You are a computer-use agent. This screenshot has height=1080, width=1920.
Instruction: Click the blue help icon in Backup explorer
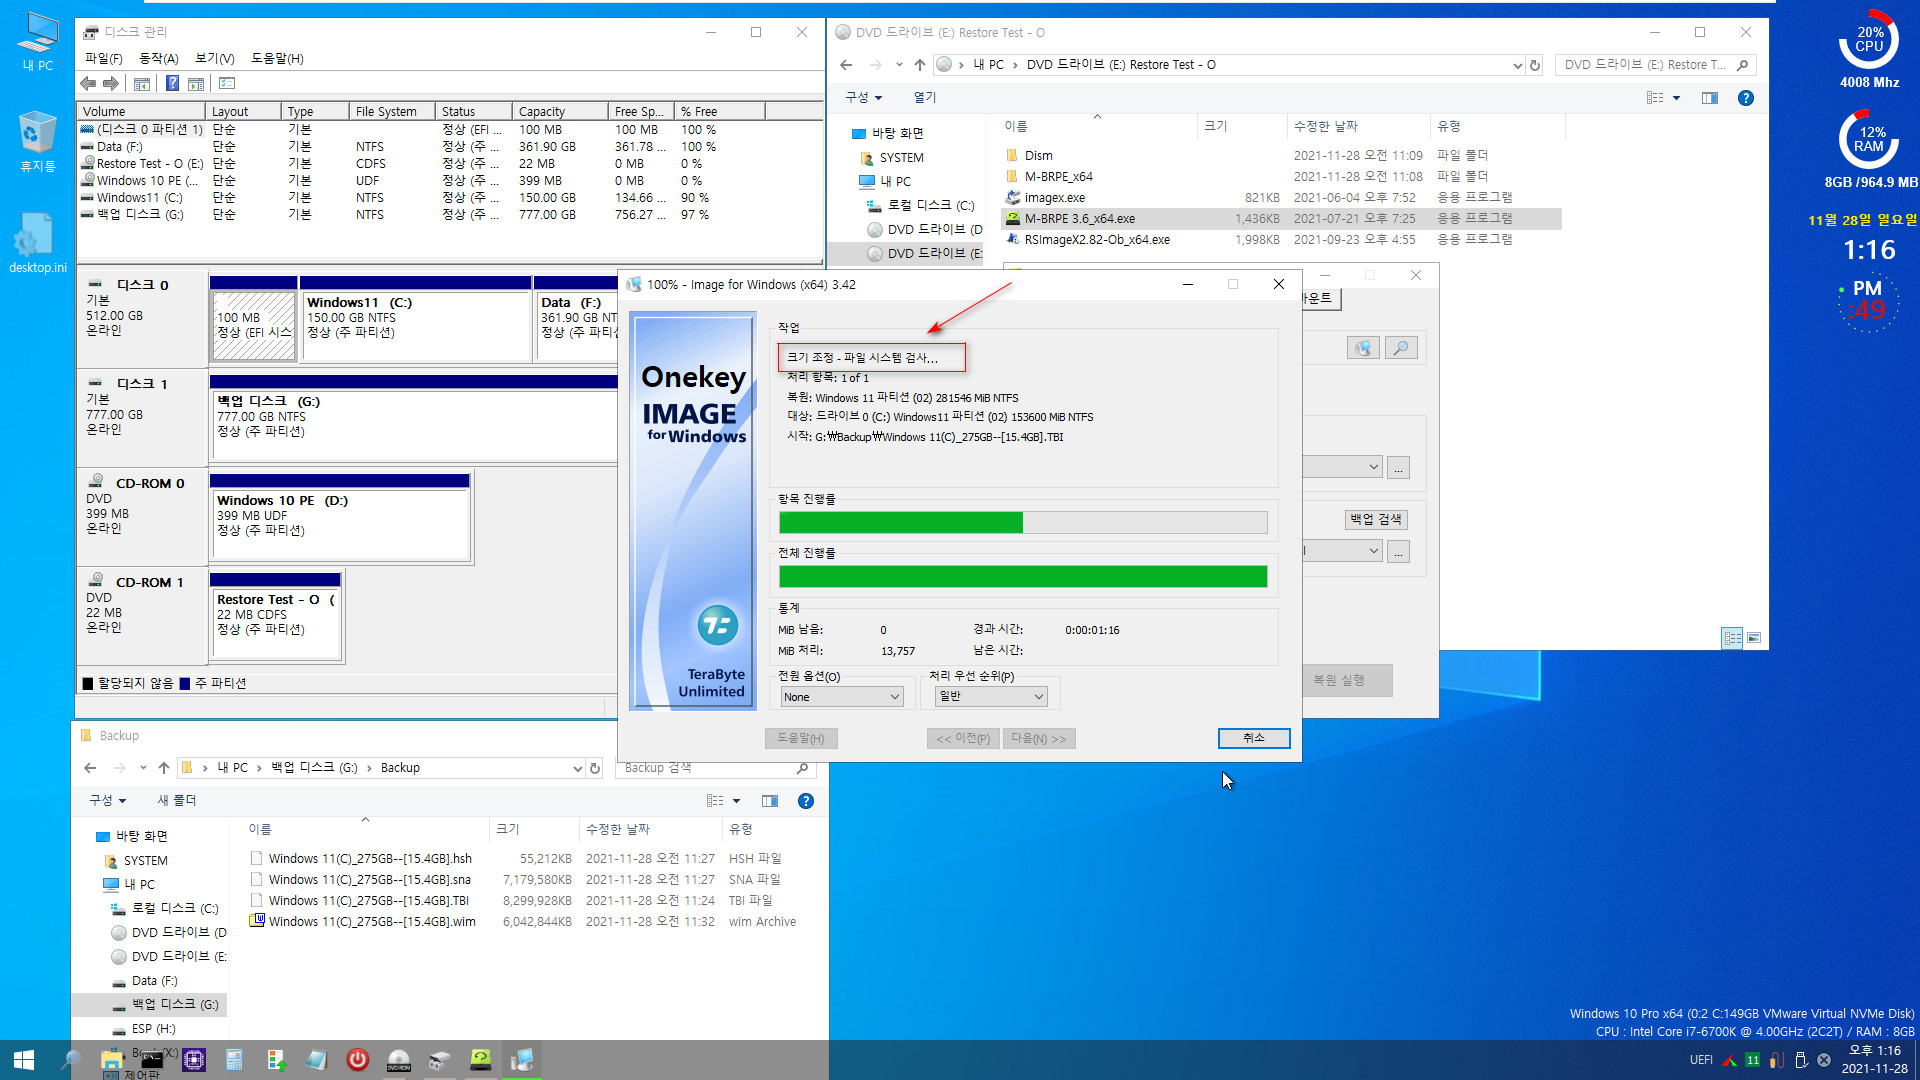[806, 801]
